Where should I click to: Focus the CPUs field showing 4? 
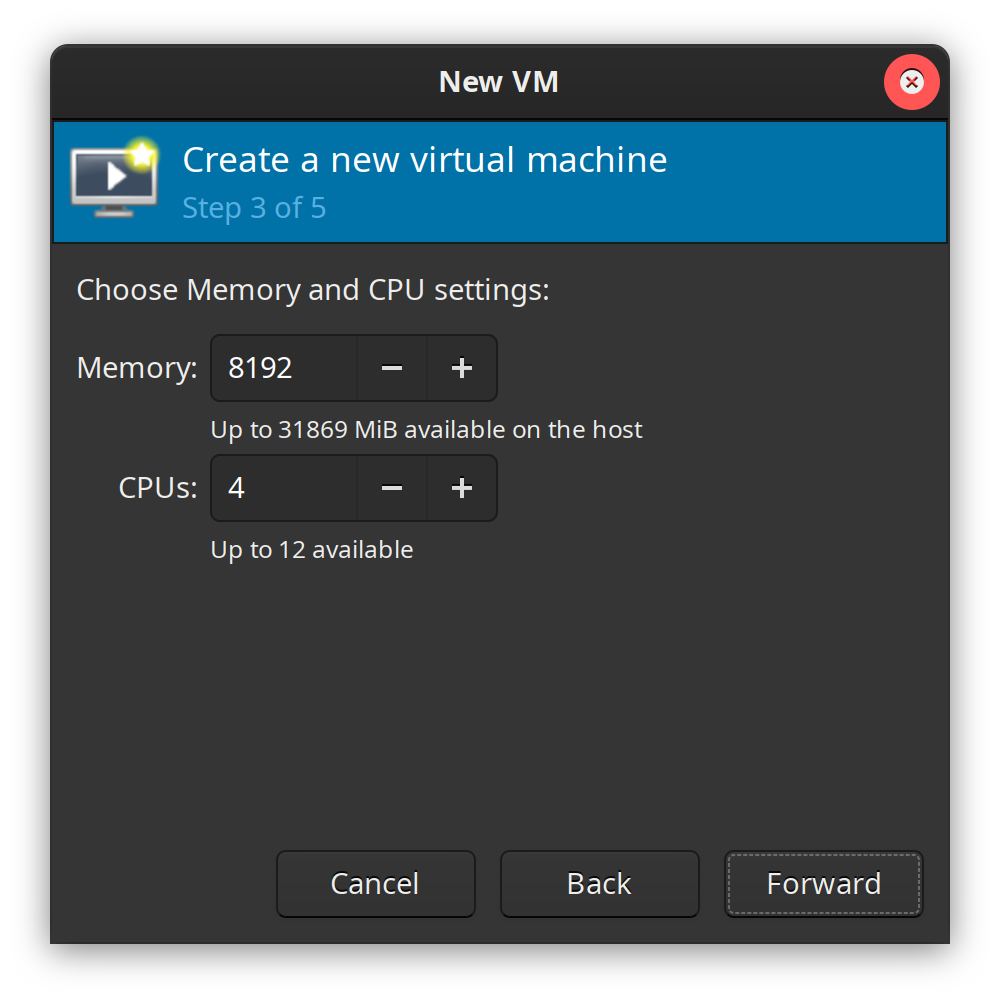[283, 488]
